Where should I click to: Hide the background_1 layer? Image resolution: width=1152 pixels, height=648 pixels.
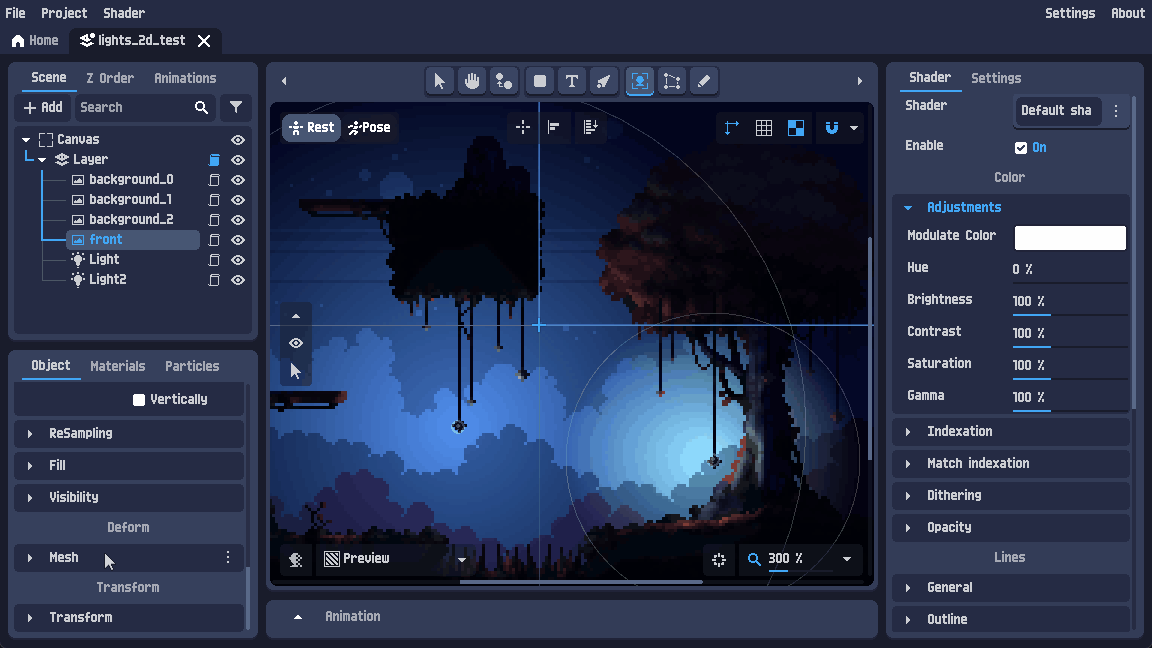coord(238,200)
